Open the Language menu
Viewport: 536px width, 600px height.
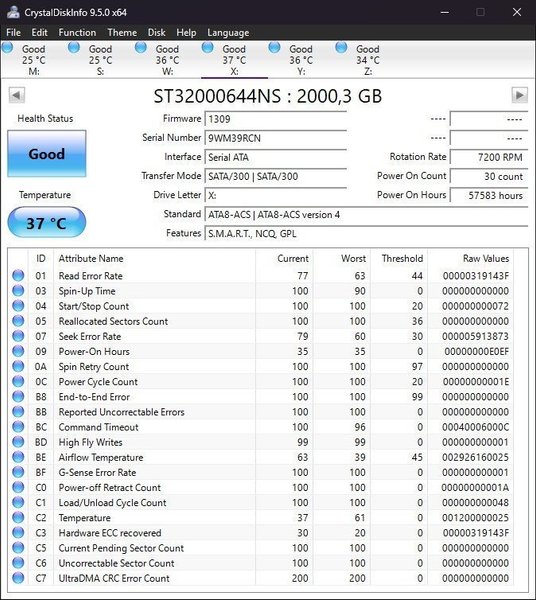click(x=228, y=33)
